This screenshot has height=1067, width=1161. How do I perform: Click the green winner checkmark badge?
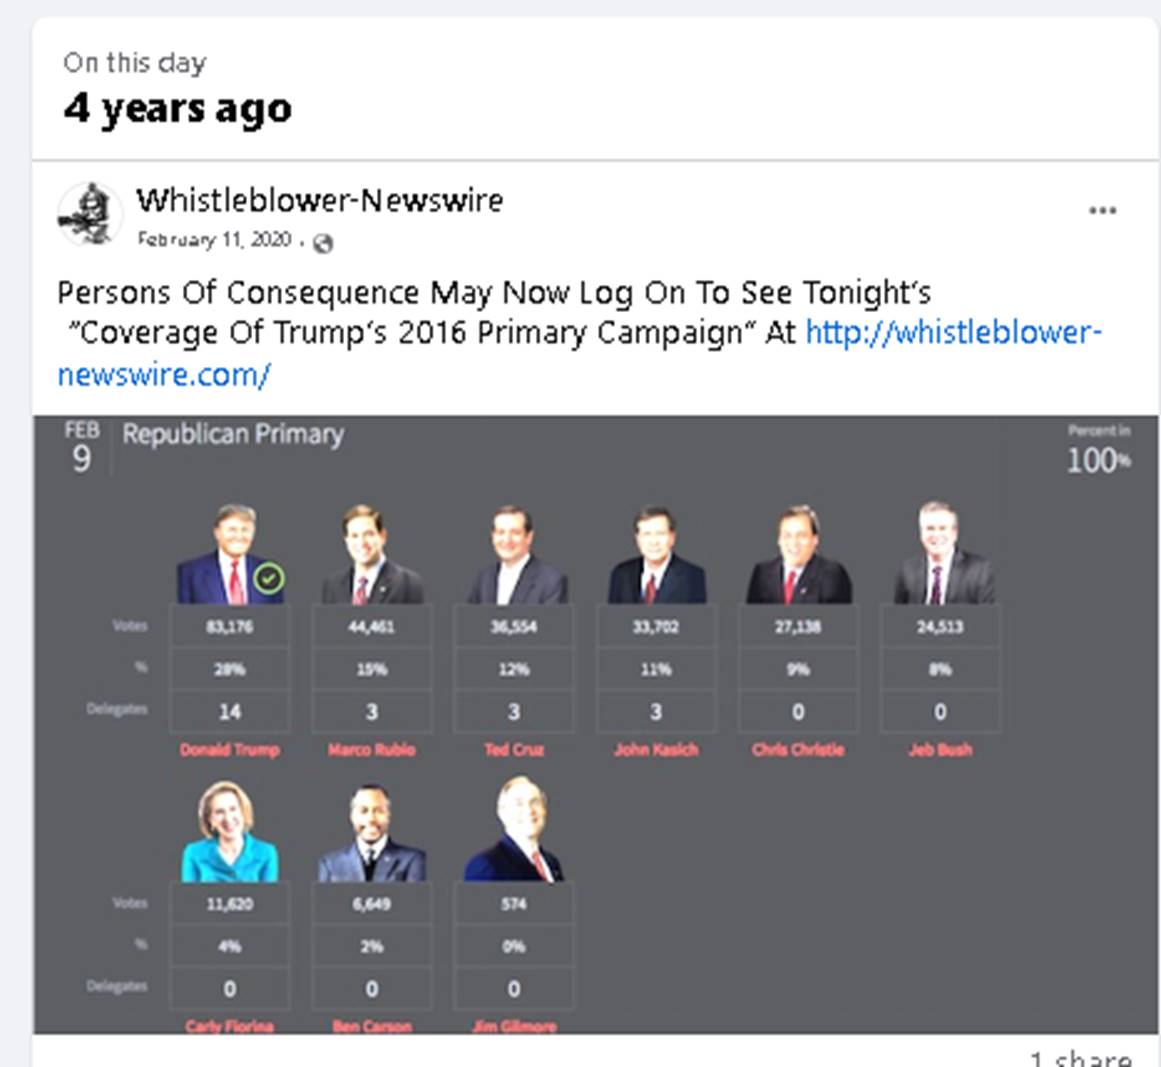[269, 578]
